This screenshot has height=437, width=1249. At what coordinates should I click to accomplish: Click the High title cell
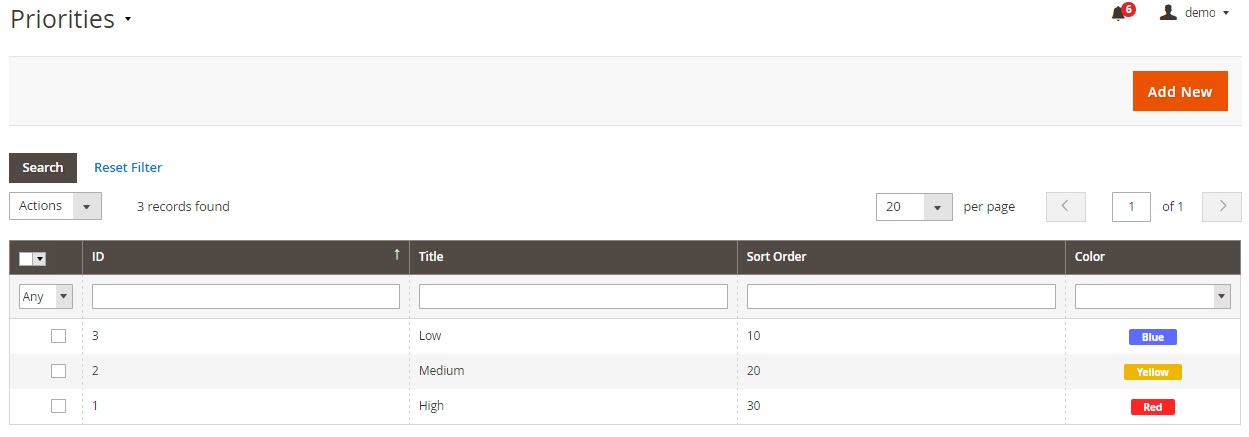tap(574, 406)
